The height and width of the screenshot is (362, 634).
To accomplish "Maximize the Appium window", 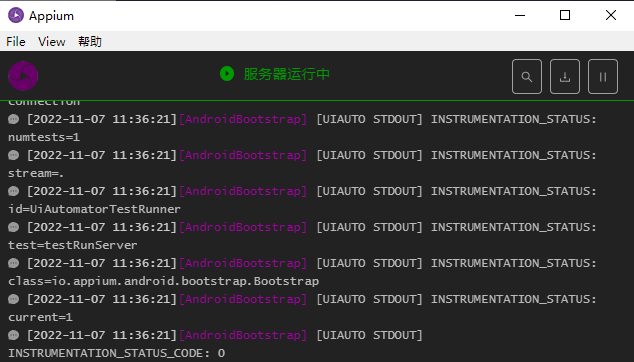I will coord(565,15).
